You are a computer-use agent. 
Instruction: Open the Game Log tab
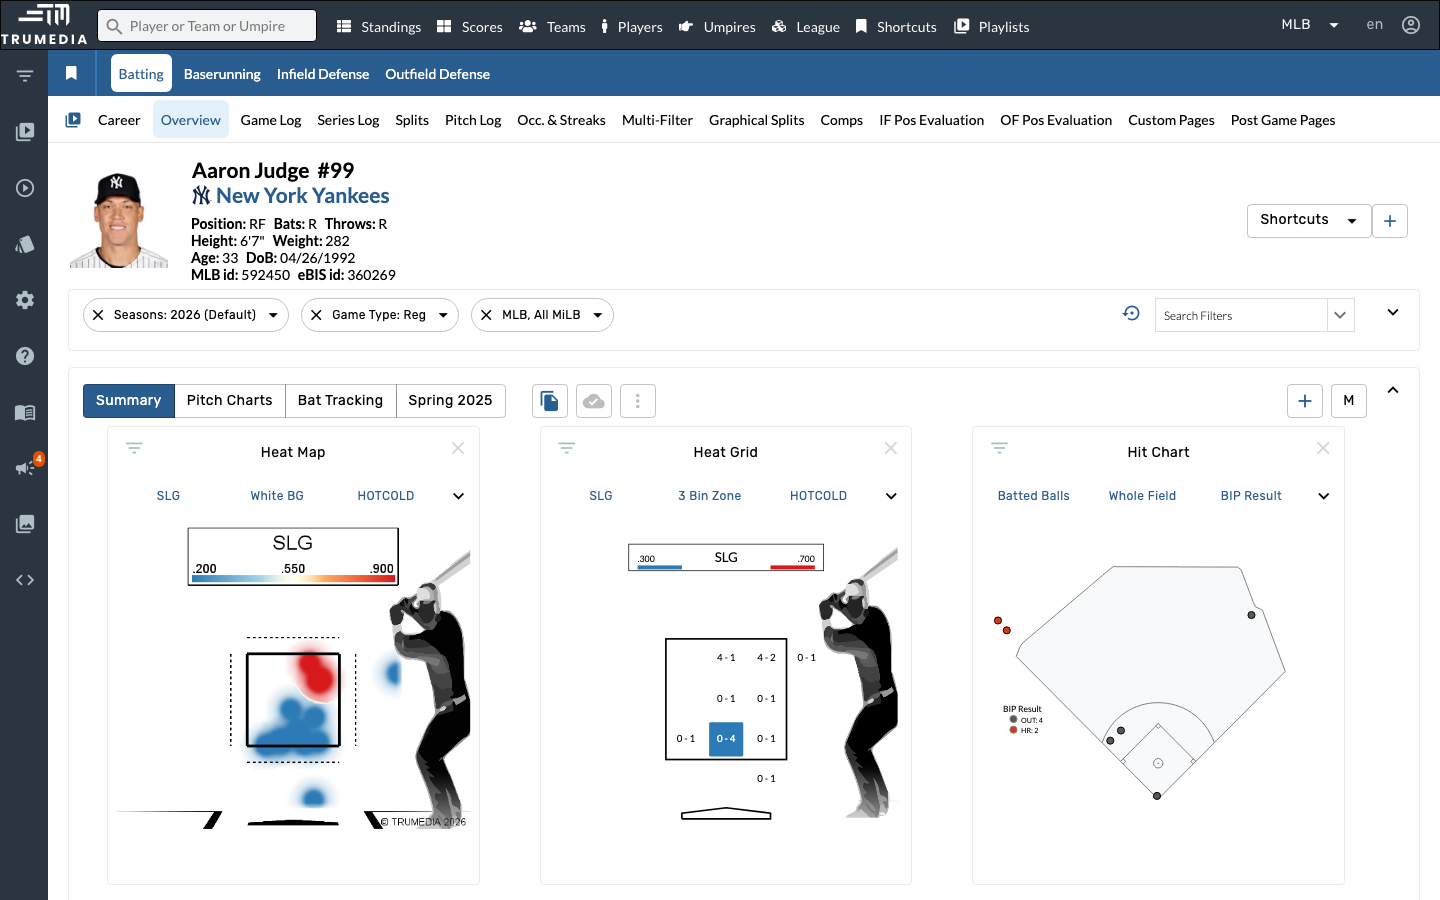[x=271, y=120]
